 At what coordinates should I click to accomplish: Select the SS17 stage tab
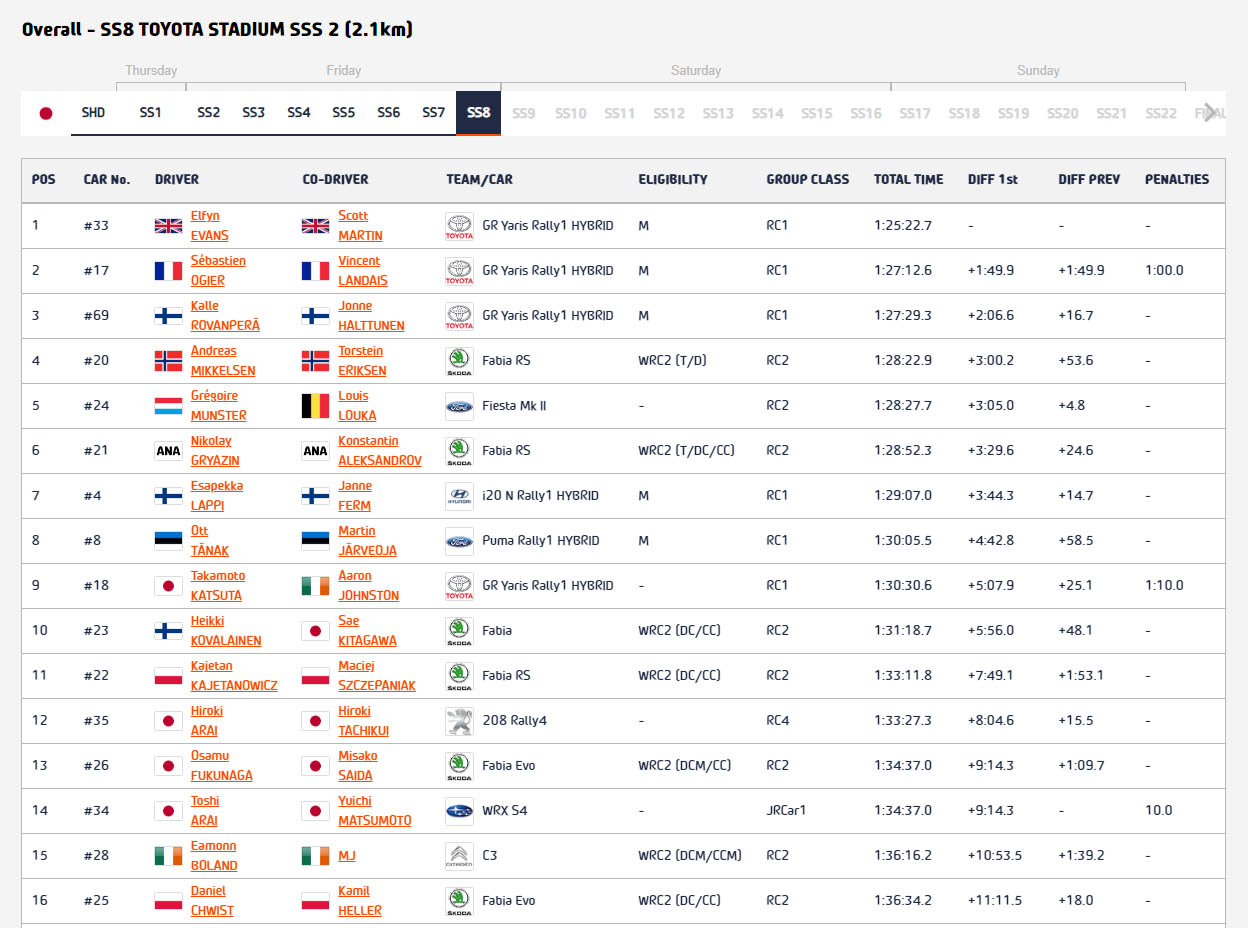click(x=914, y=113)
